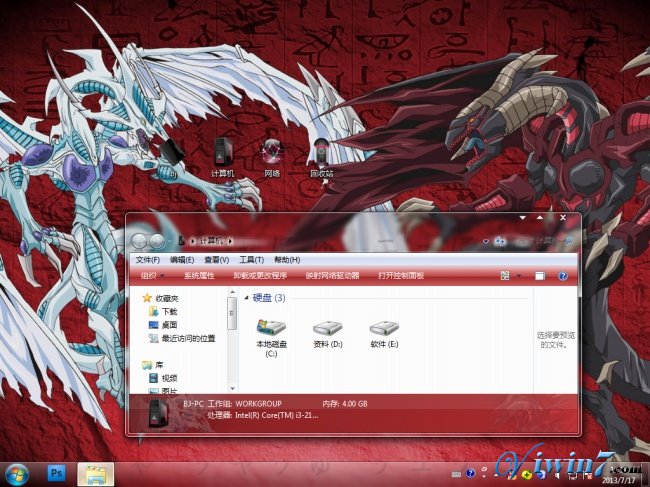
Task: Open the 组织 dropdown
Action: pos(152,276)
